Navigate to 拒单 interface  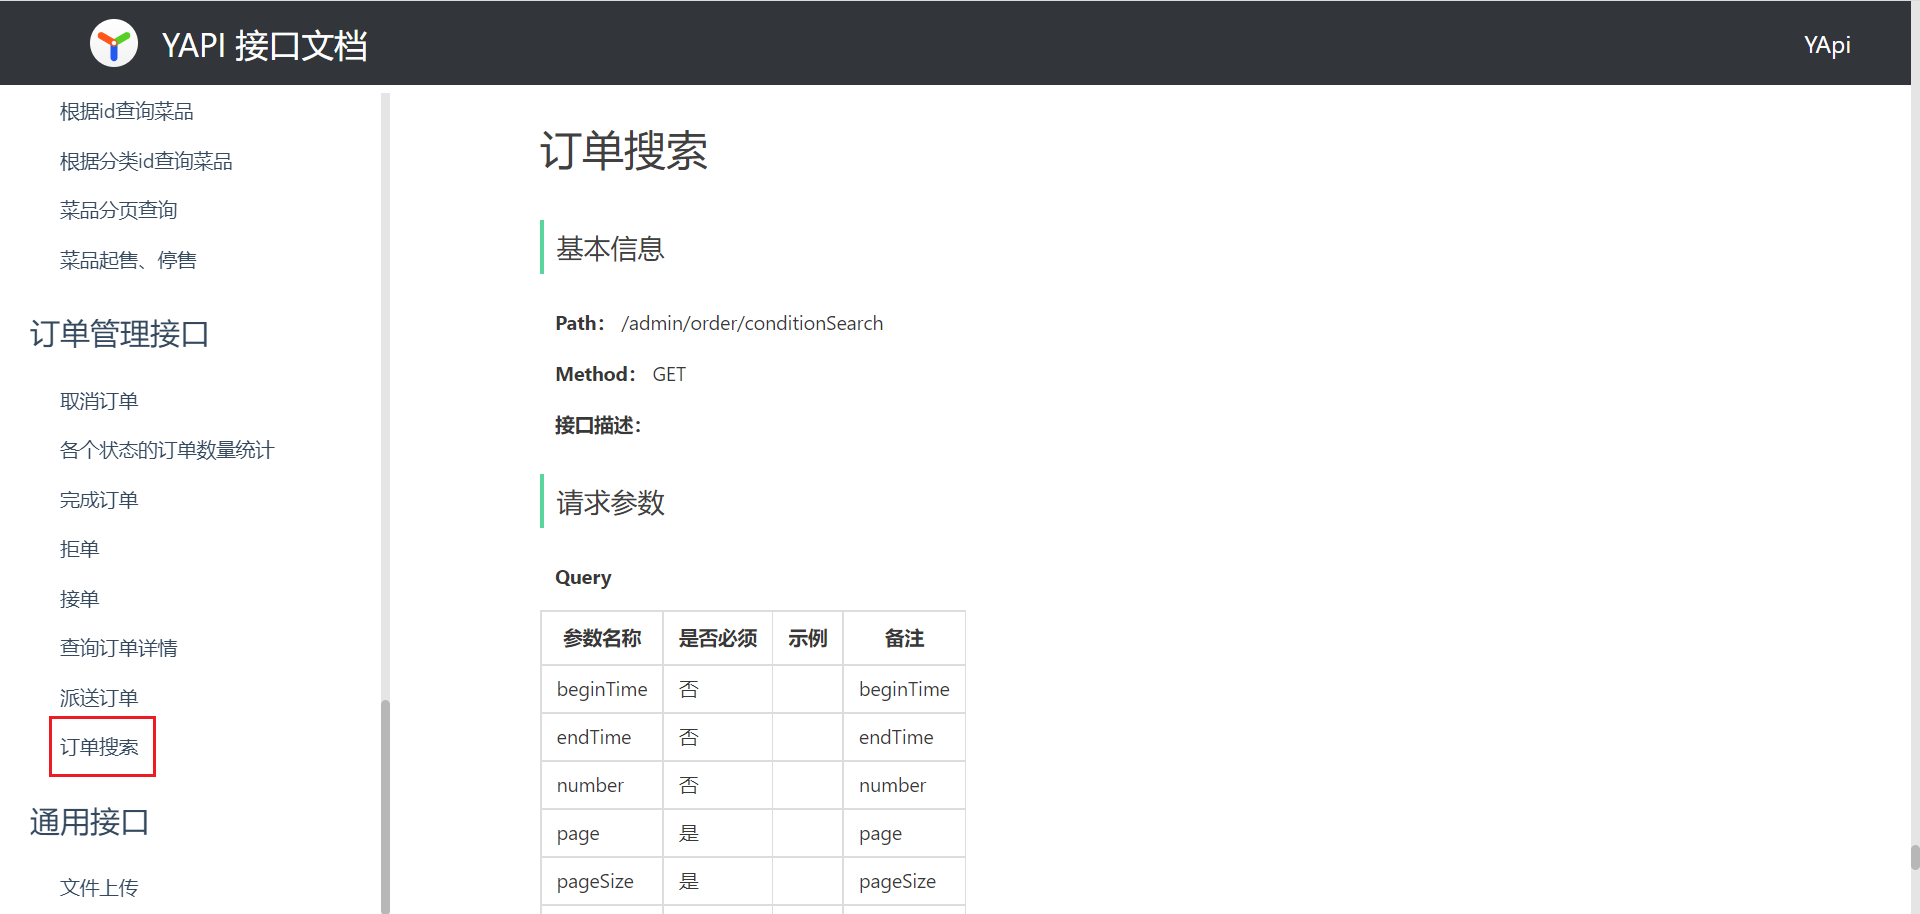(79, 549)
